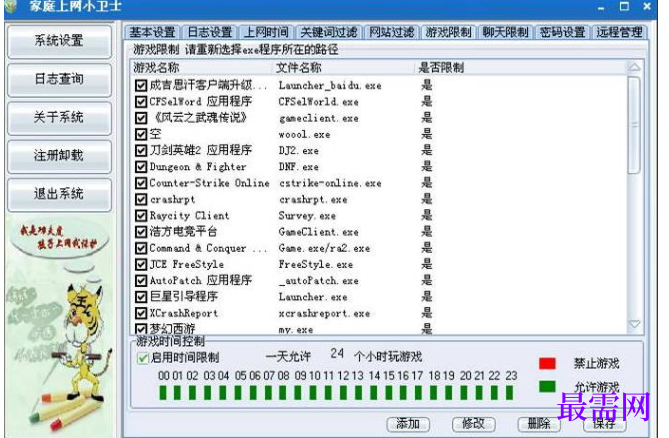Maximize the 家庭上网小卫士 window

(624, 6)
